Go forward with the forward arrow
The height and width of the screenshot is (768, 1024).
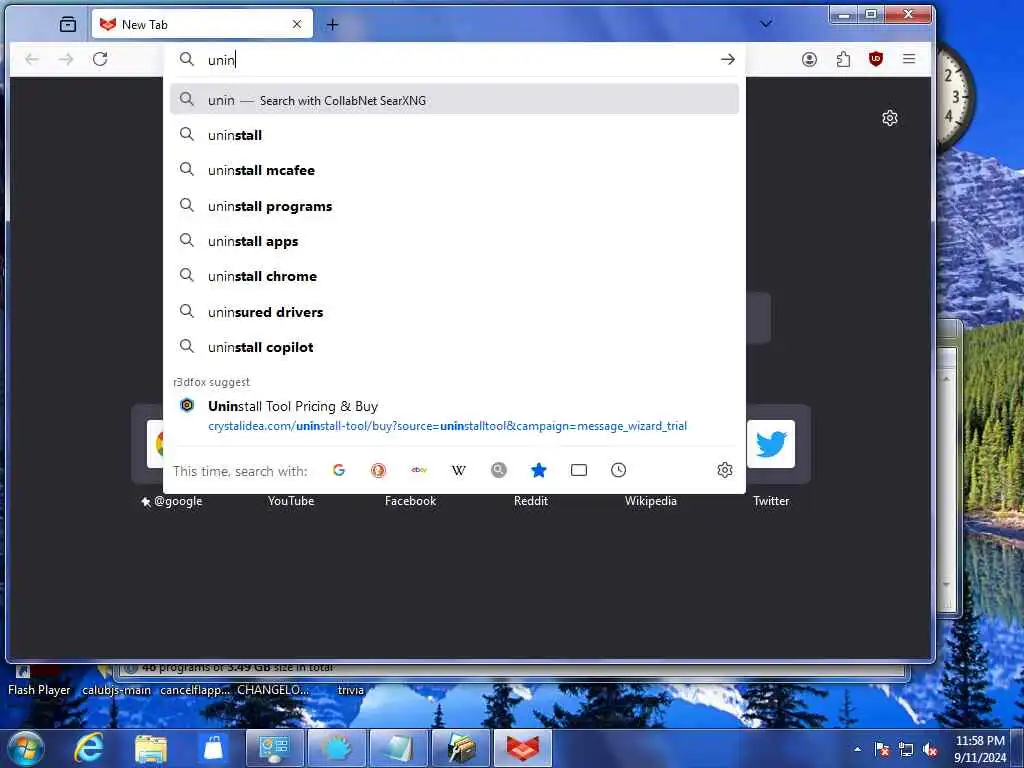click(66, 59)
